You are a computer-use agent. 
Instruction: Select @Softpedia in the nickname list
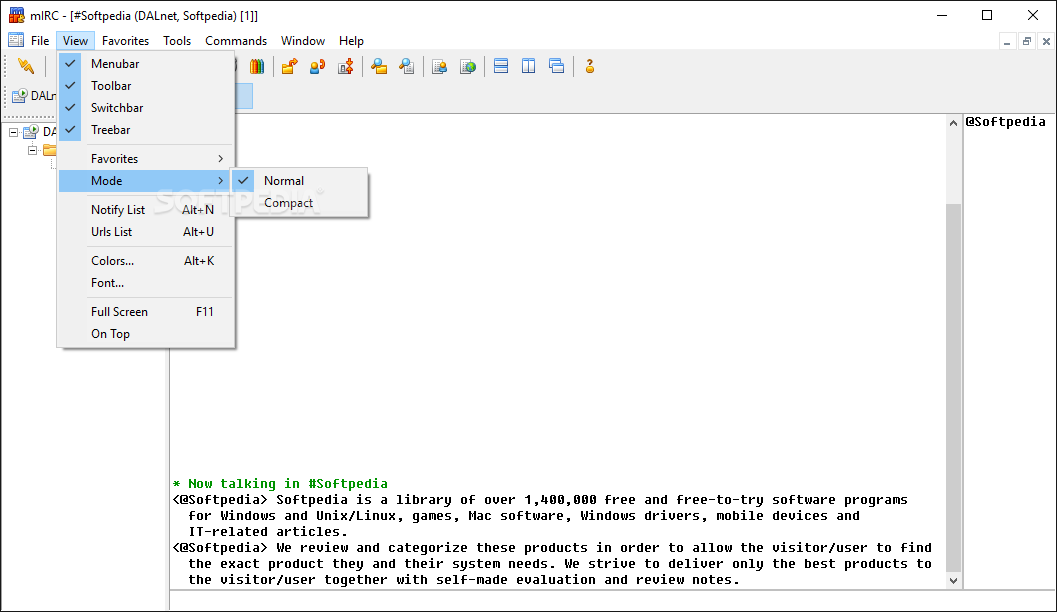click(x=1005, y=121)
